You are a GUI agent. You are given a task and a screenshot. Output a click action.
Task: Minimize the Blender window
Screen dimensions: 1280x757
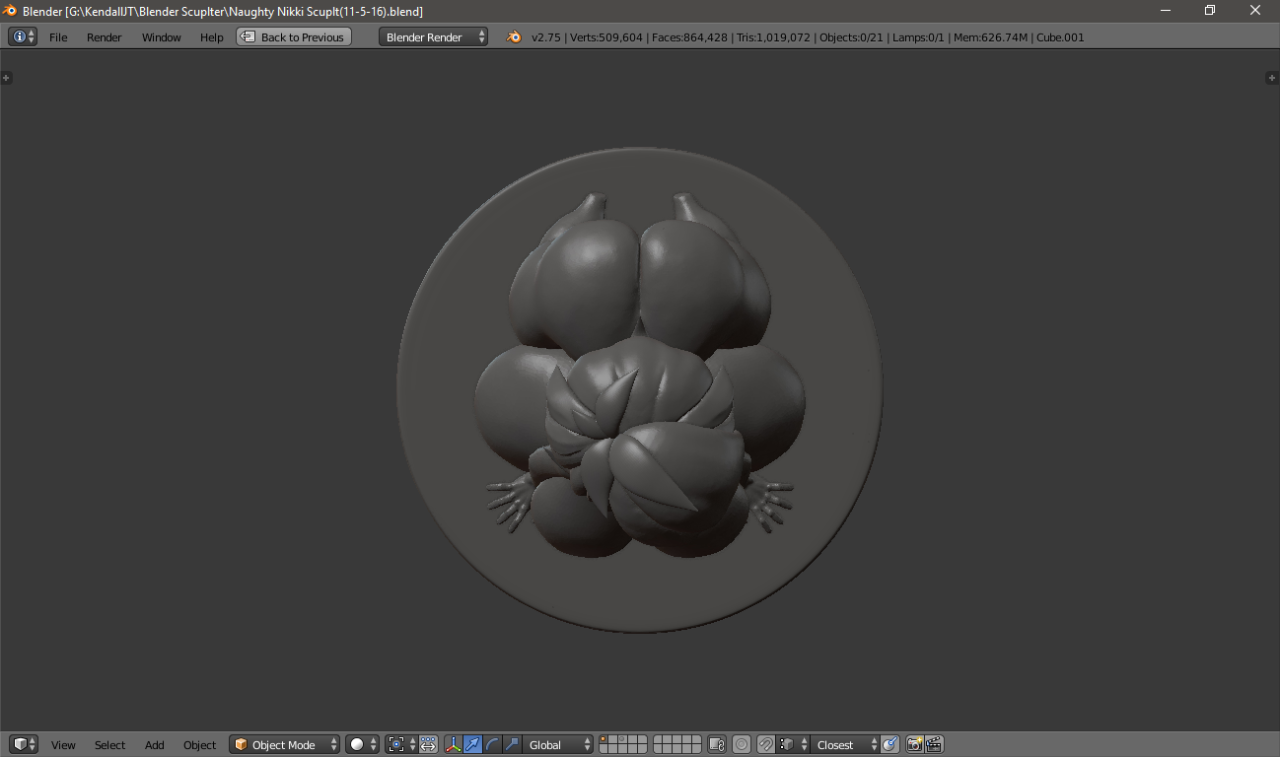(1166, 10)
